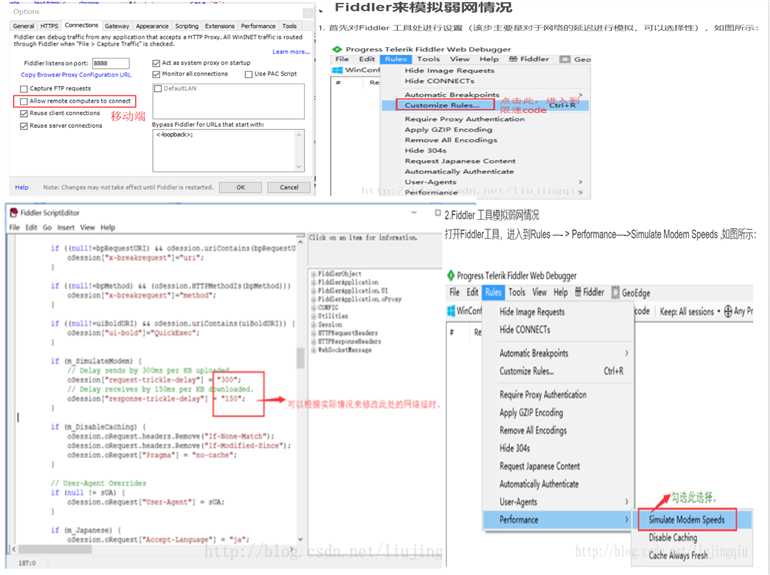Open Tools tab in Options dialog
Viewport: 770px width, 575px height.
tap(289, 26)
